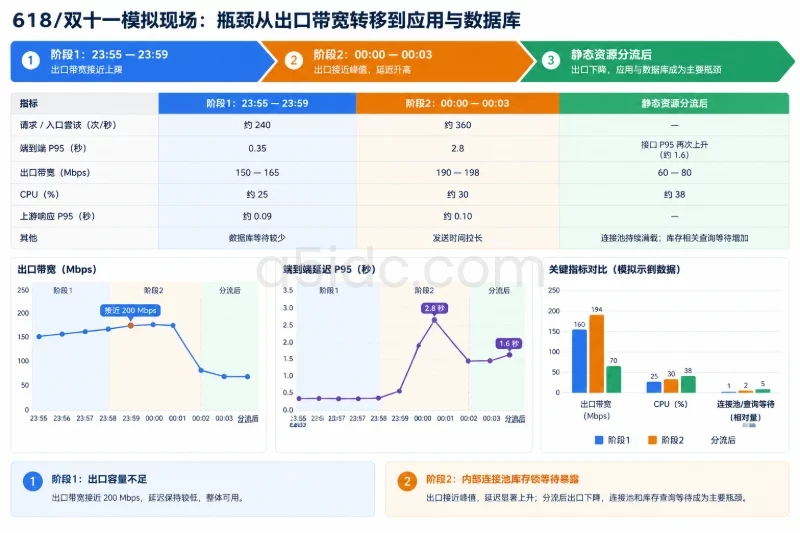This screenshot has height=533, width=800.
Task: Click the green CPU bar labeled 38
Action: pyautogui.click(x=688, y=385)
